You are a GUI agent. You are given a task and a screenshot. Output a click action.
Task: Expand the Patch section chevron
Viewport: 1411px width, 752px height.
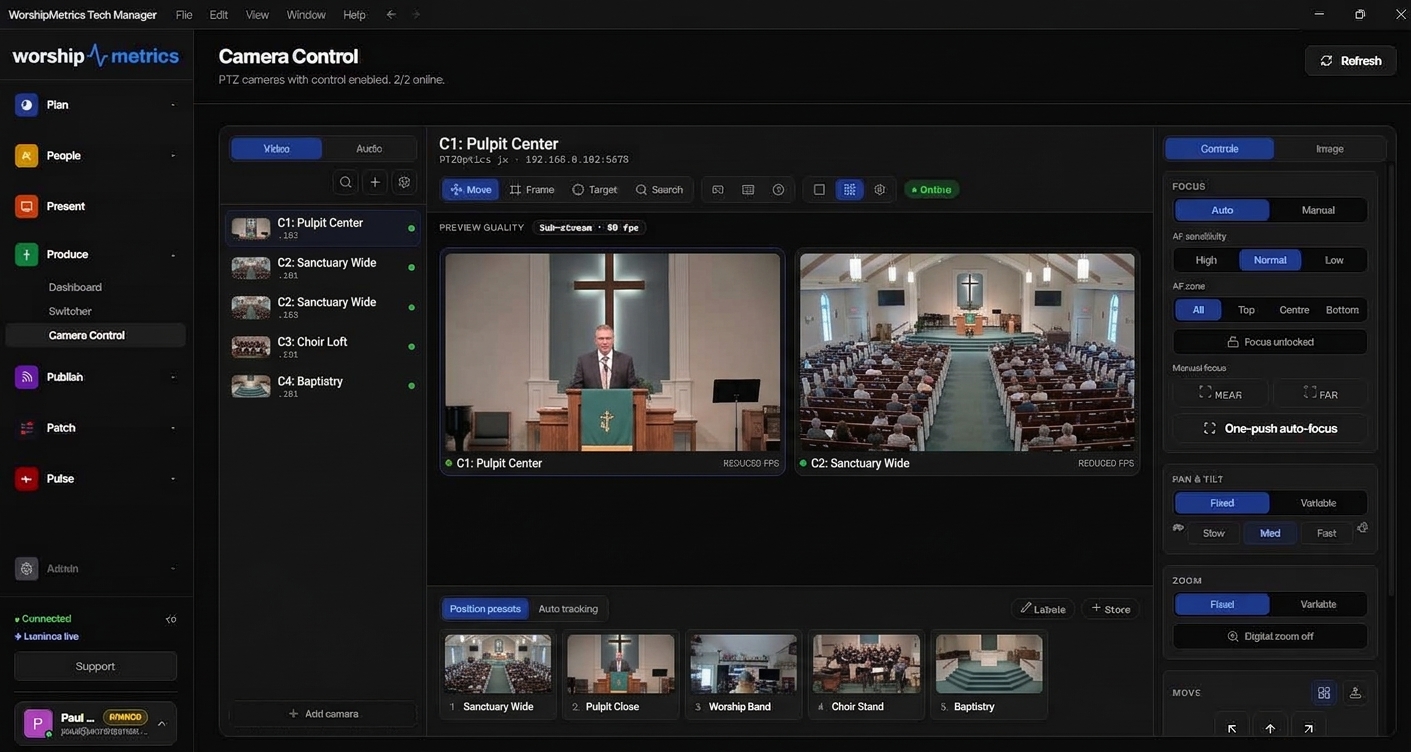[173, 428]
